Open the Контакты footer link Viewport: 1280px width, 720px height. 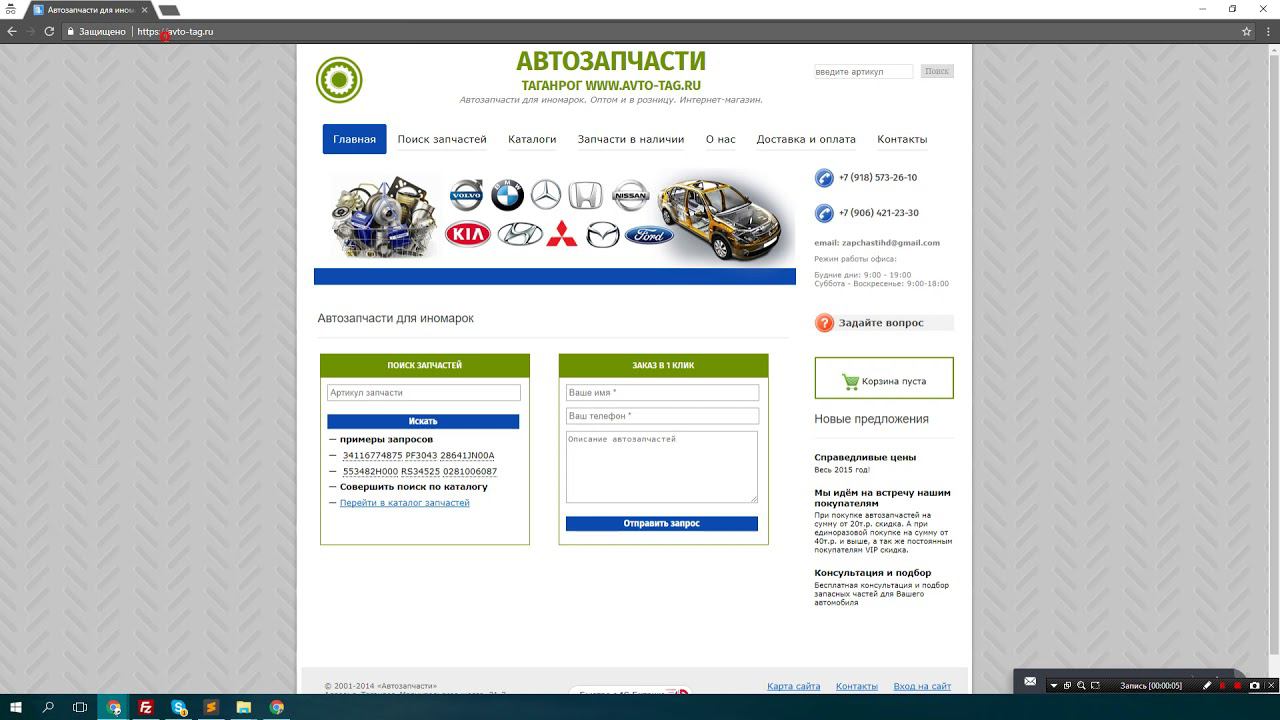pyautogui.click(x=857, y=686)
